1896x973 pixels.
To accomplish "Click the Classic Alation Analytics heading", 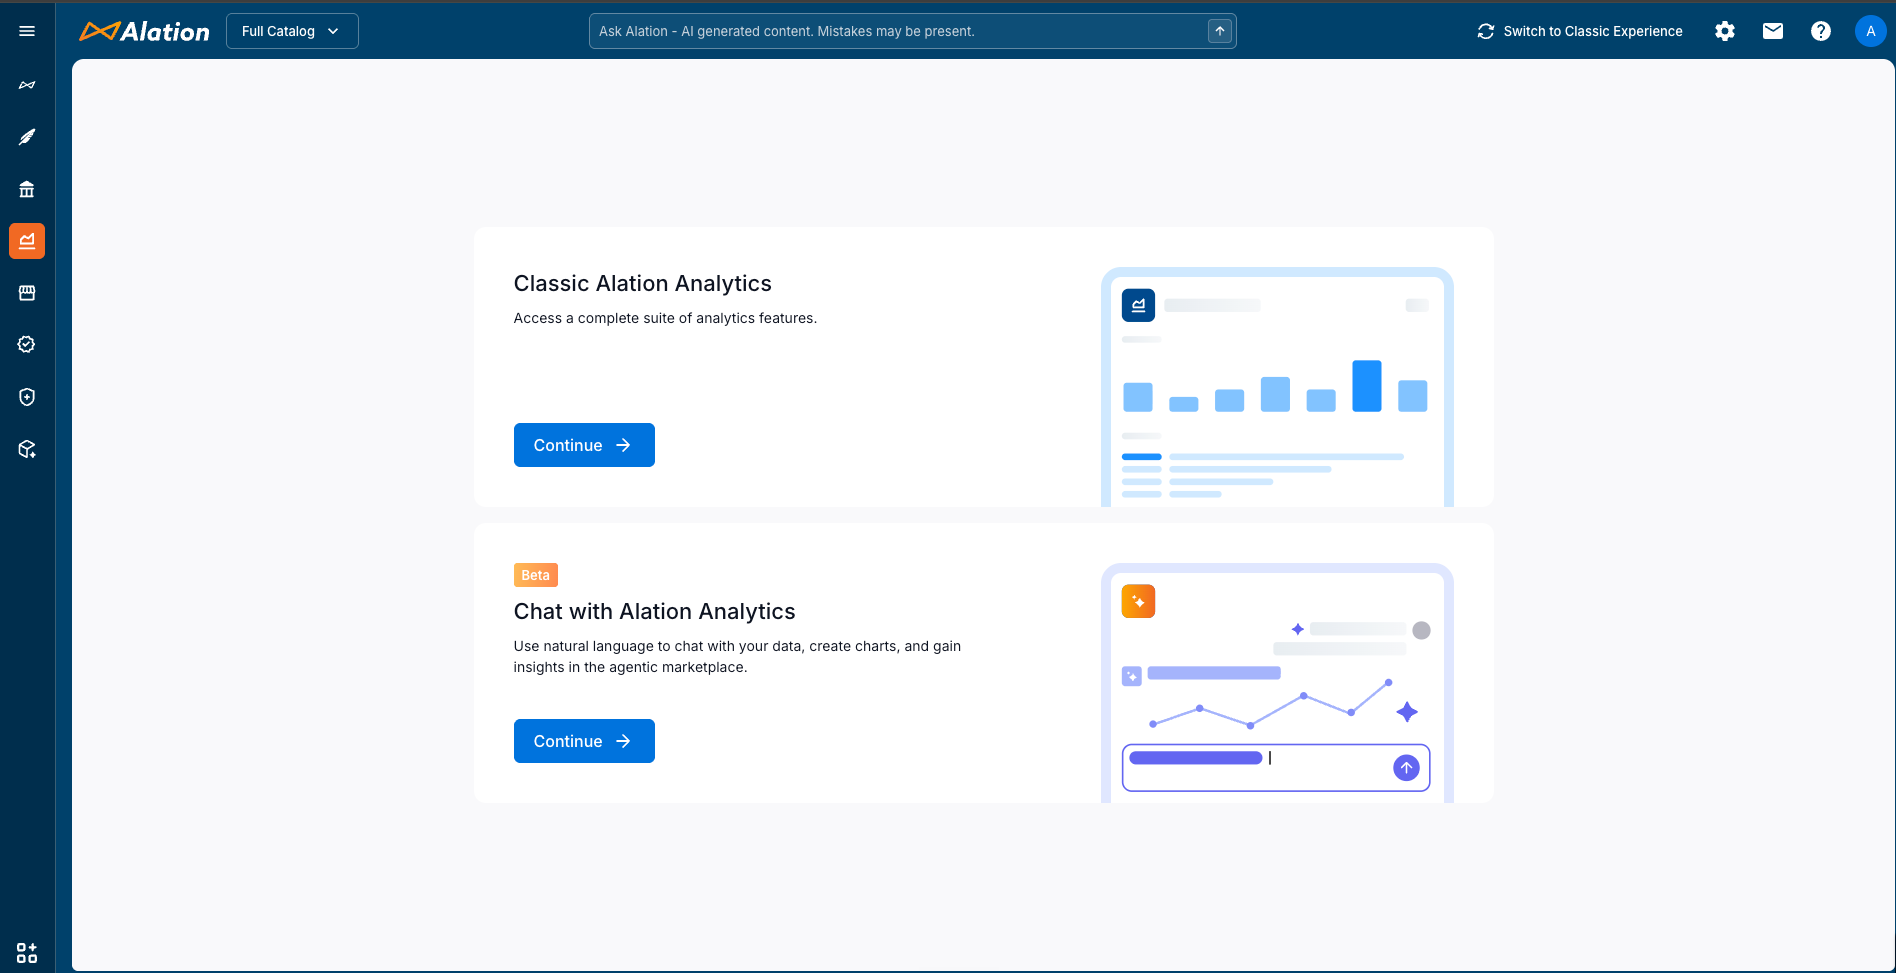I will (x=643, y=284).
